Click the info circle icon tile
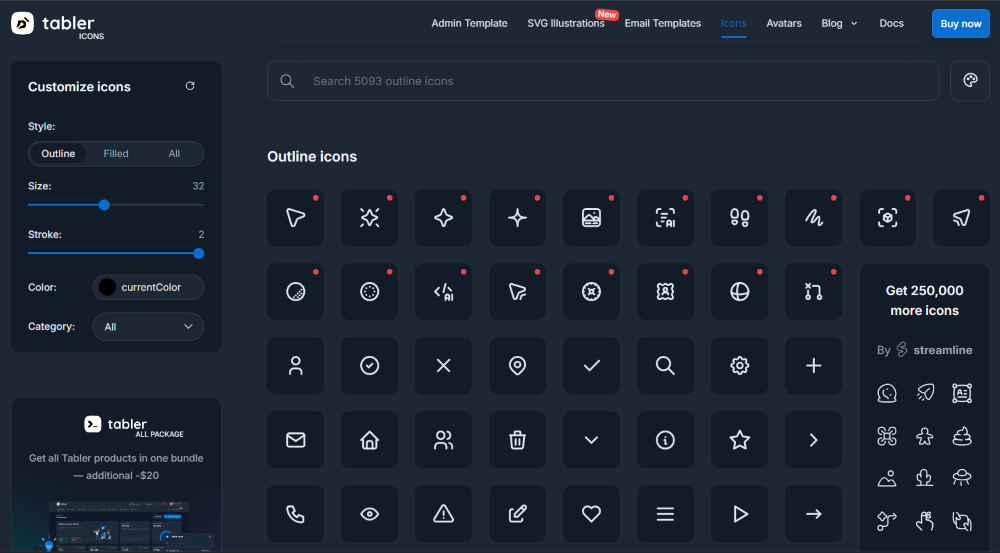This screenshot has height=553, width=1000. click(665, 439)
